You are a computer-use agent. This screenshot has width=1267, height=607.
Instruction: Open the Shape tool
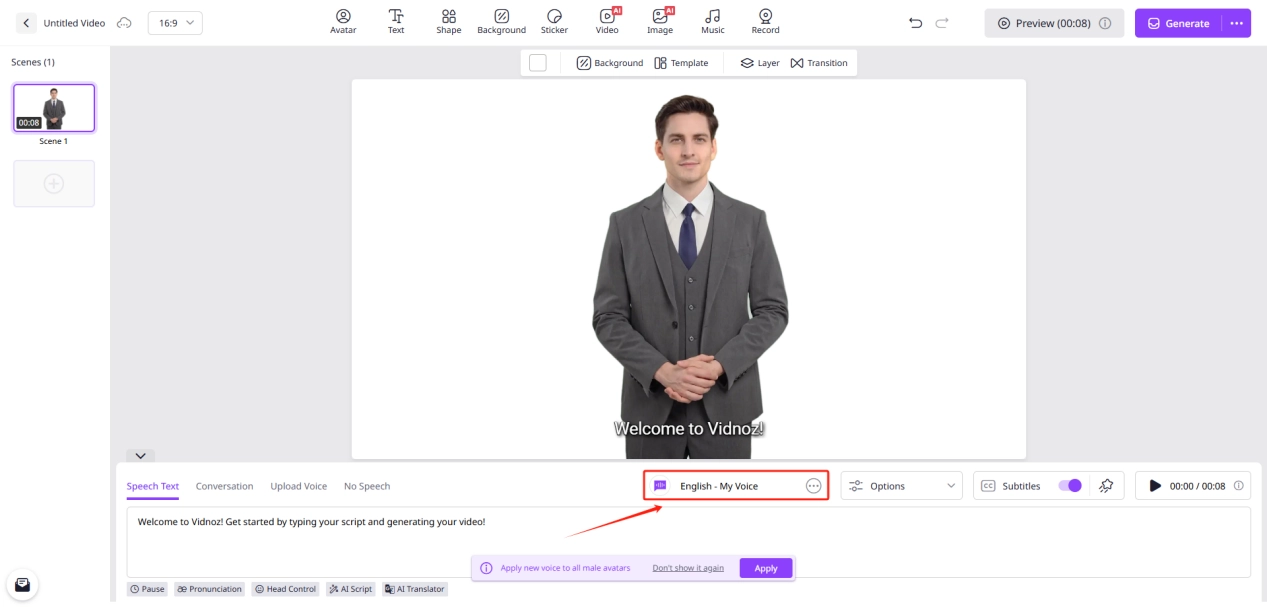tap(449, 21)
